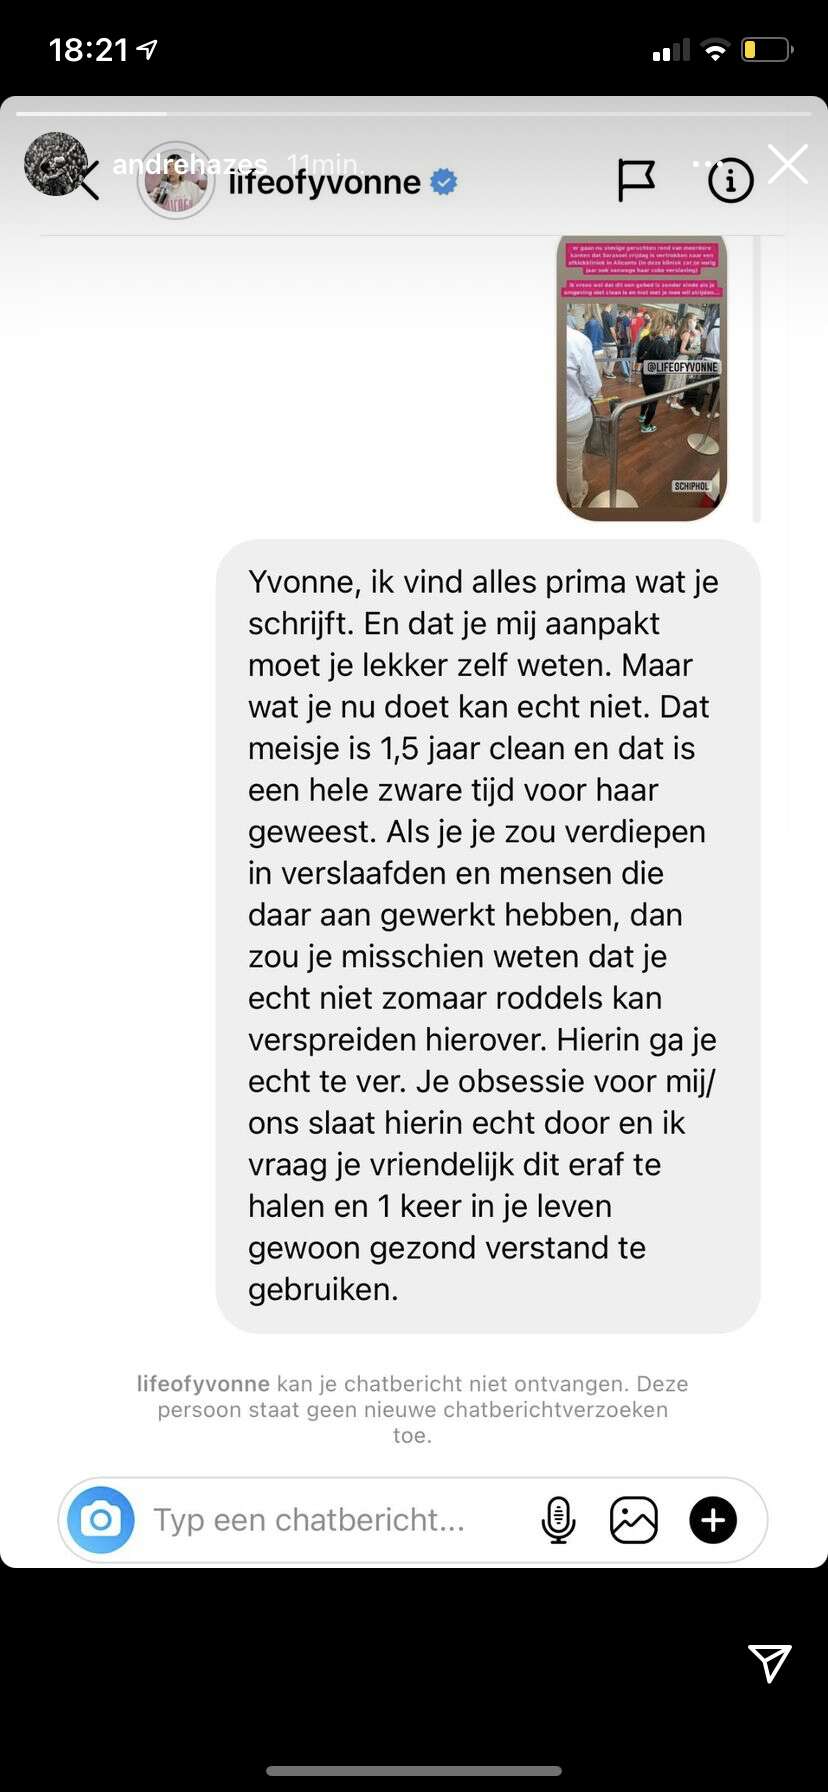
Task: Tap the iOS home indicator bar
Action: pos(414,1771)
